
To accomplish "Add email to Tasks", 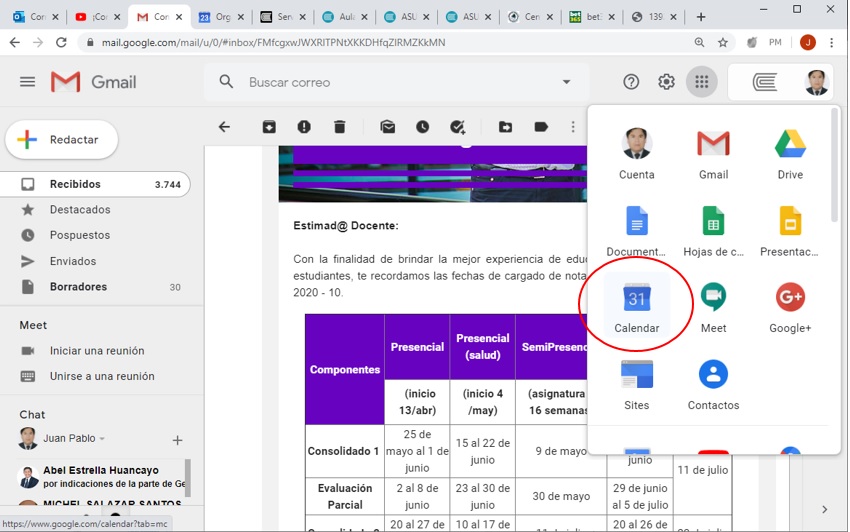I will (x=458, y=127).
